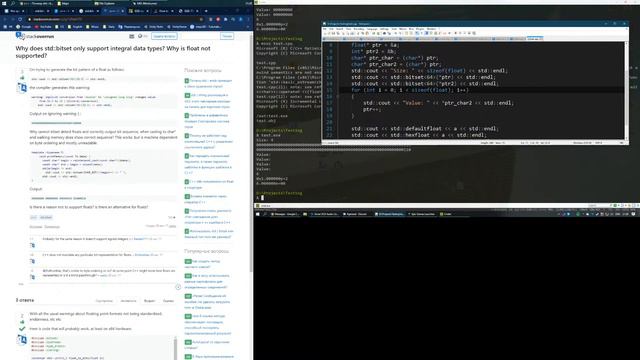Upvote the question with thumb icon

(22, 78)
